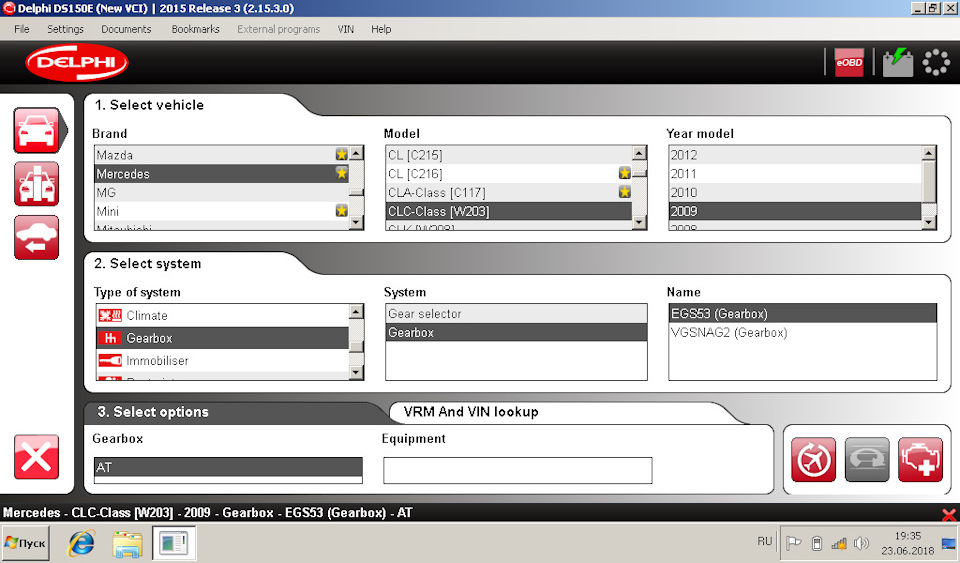
Task: Open the eOBD generic diagnostics icon
Action: pos(849,62)
